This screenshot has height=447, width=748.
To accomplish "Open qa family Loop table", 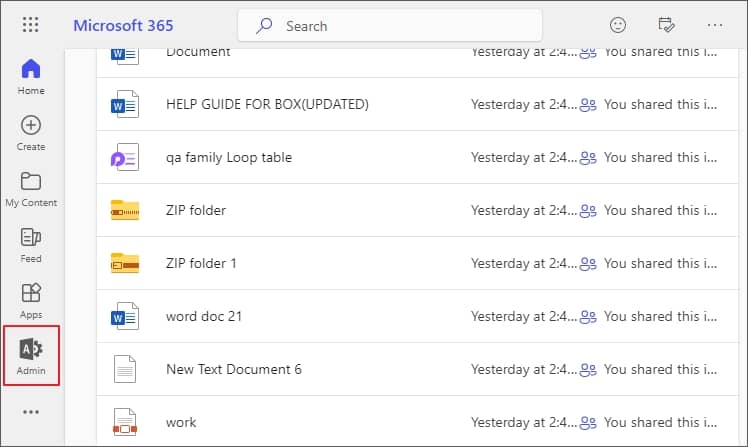I will pyautogui.click(x=229, y=157).
